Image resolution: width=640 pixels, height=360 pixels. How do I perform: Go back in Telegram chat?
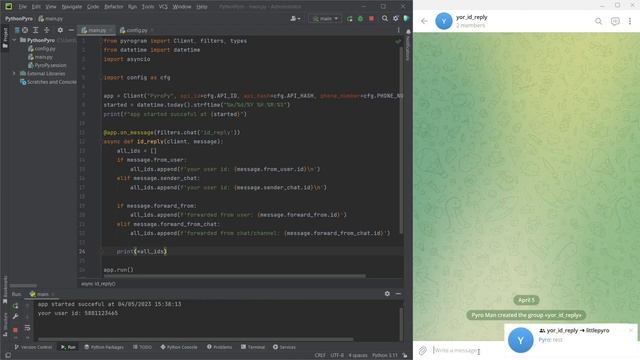point(424,21)
